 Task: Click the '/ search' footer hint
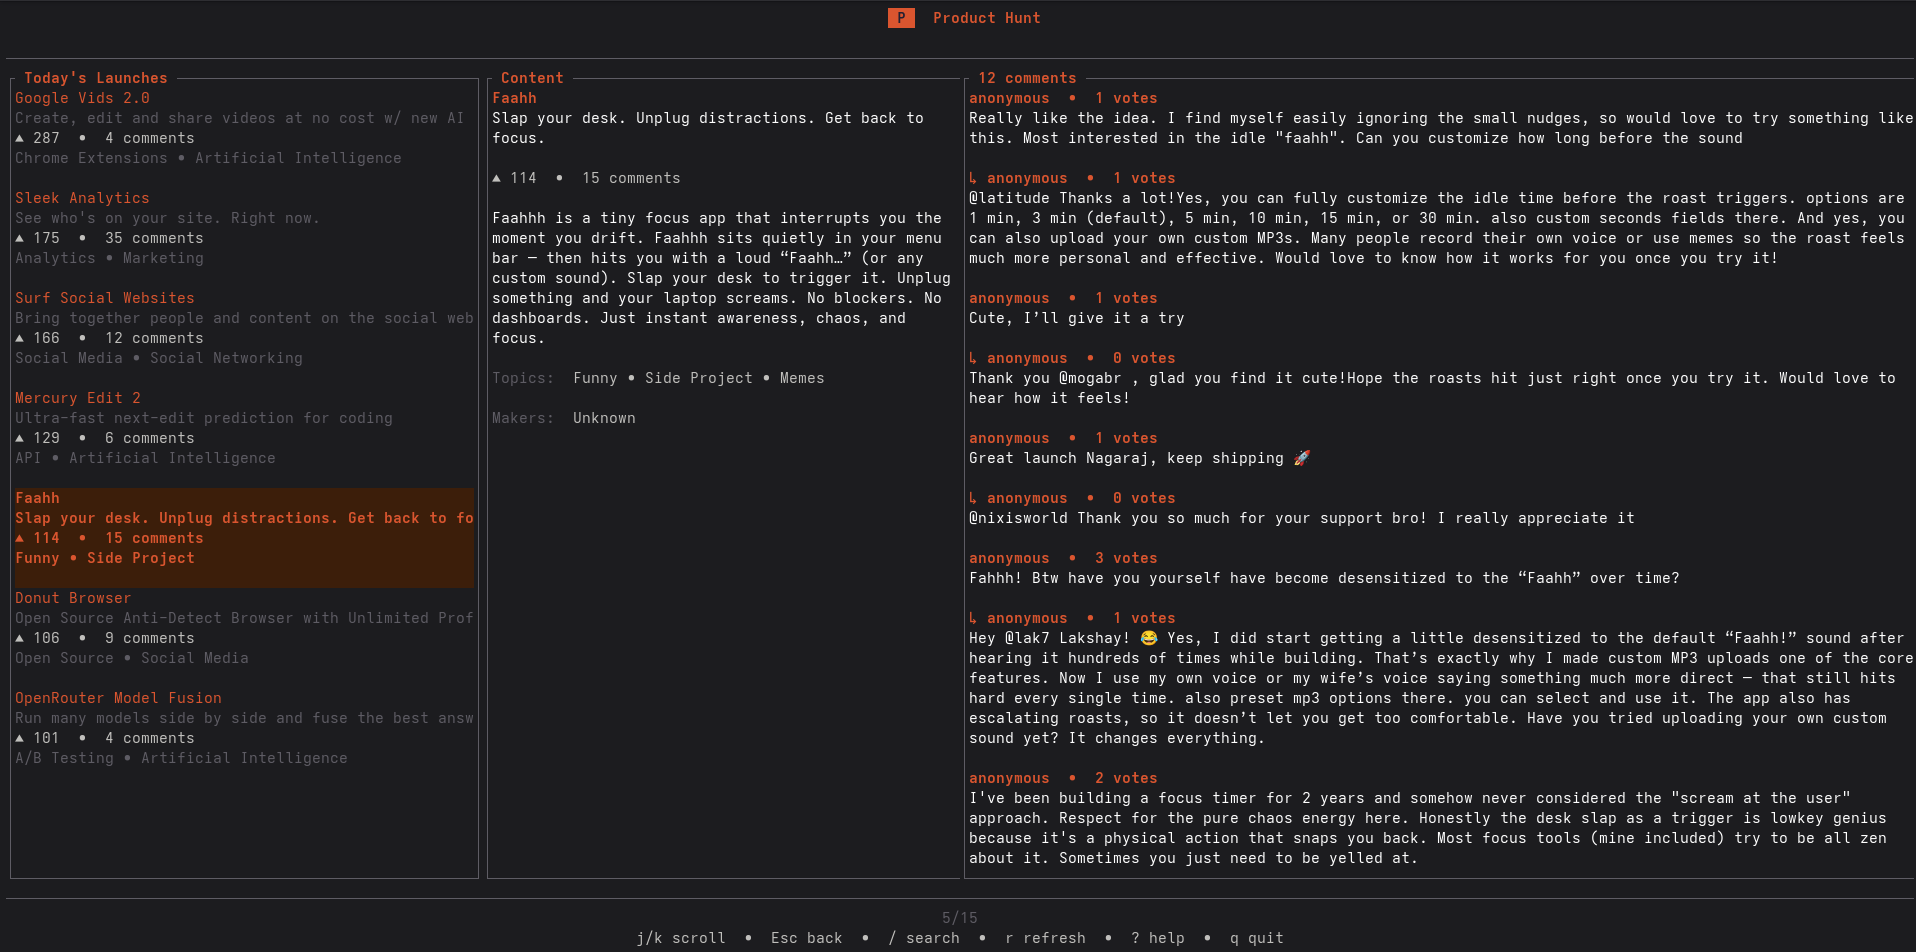click(x=924, y=938)
